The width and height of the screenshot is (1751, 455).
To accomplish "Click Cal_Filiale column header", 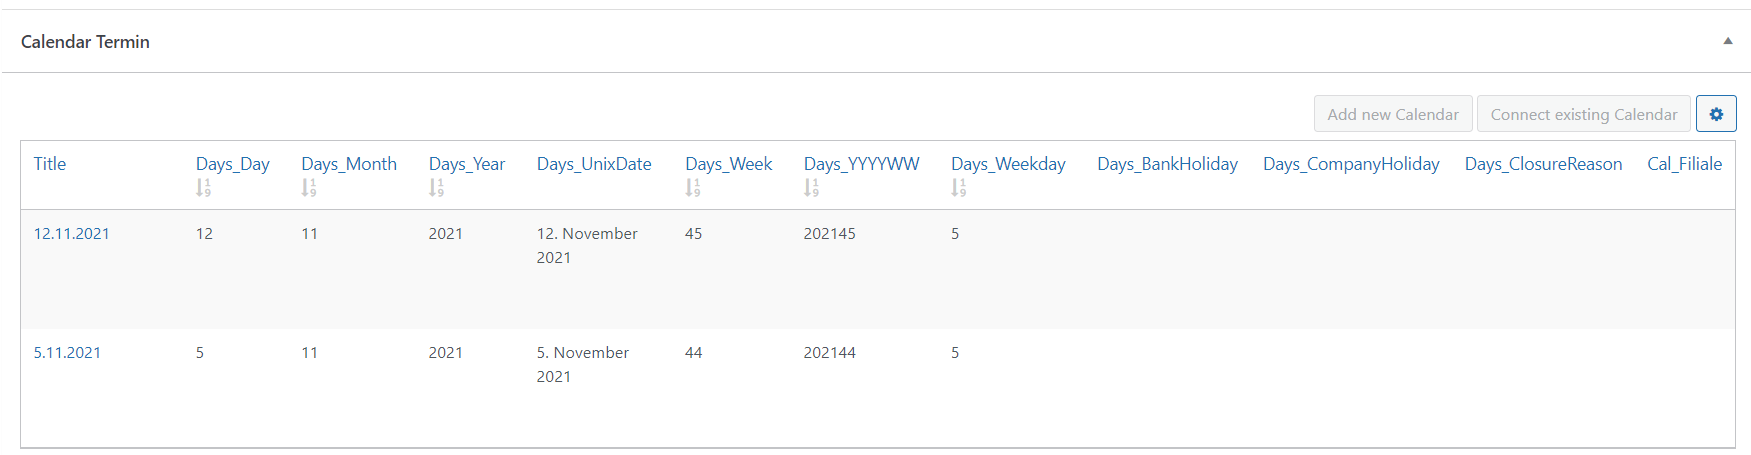I will pos(1684,163).
